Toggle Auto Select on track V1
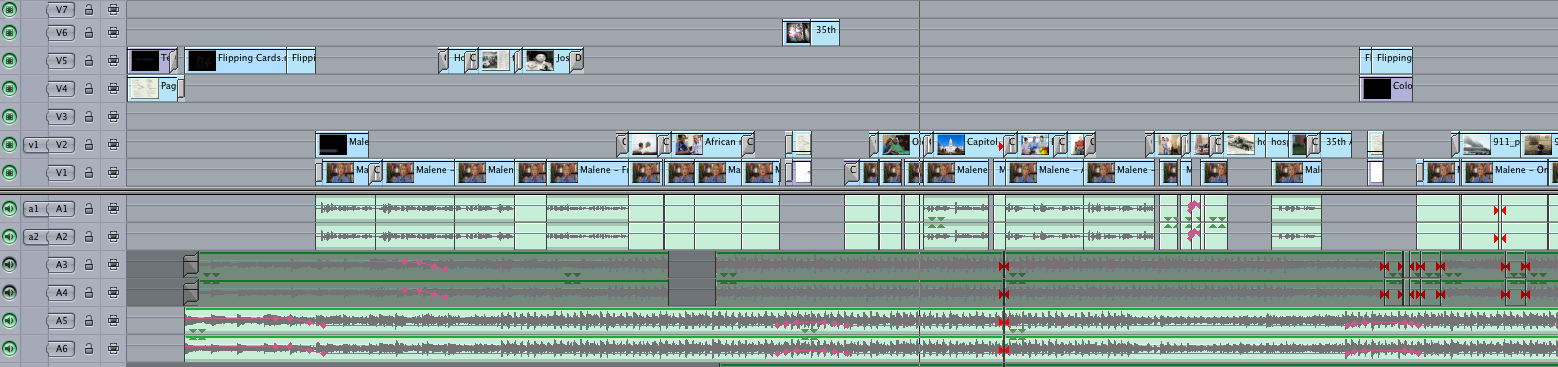The image size is (1558, 367). coord(113,173)
